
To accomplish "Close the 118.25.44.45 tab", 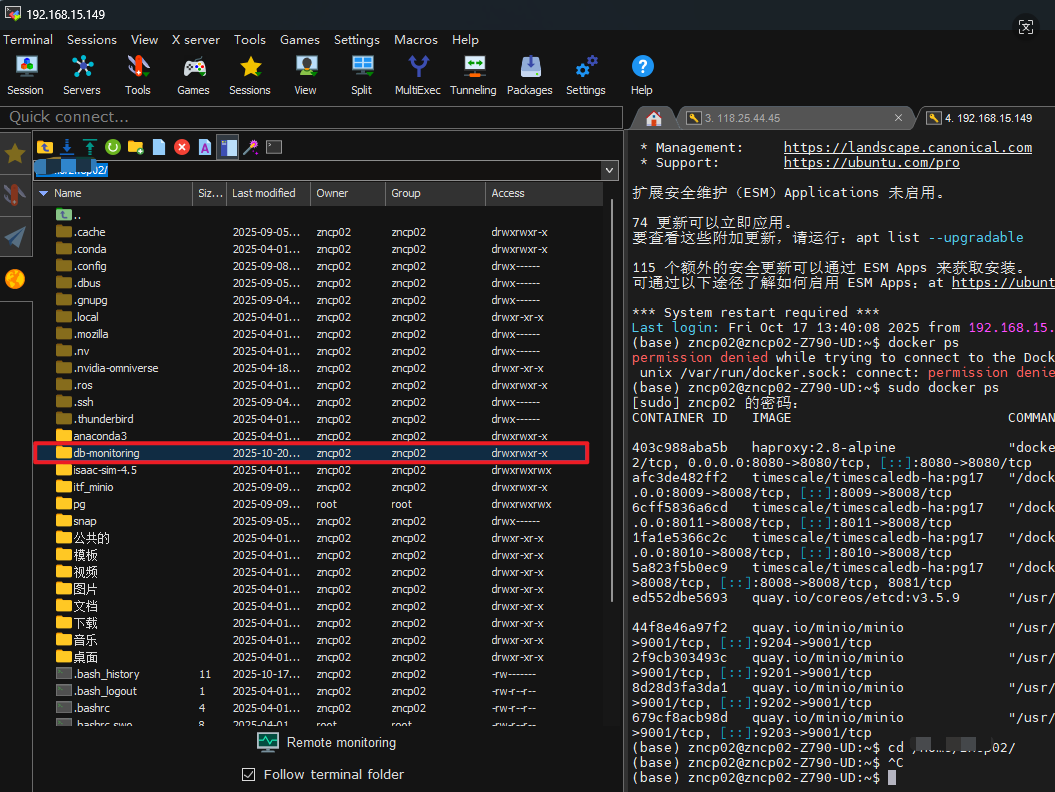I will 898,118.
